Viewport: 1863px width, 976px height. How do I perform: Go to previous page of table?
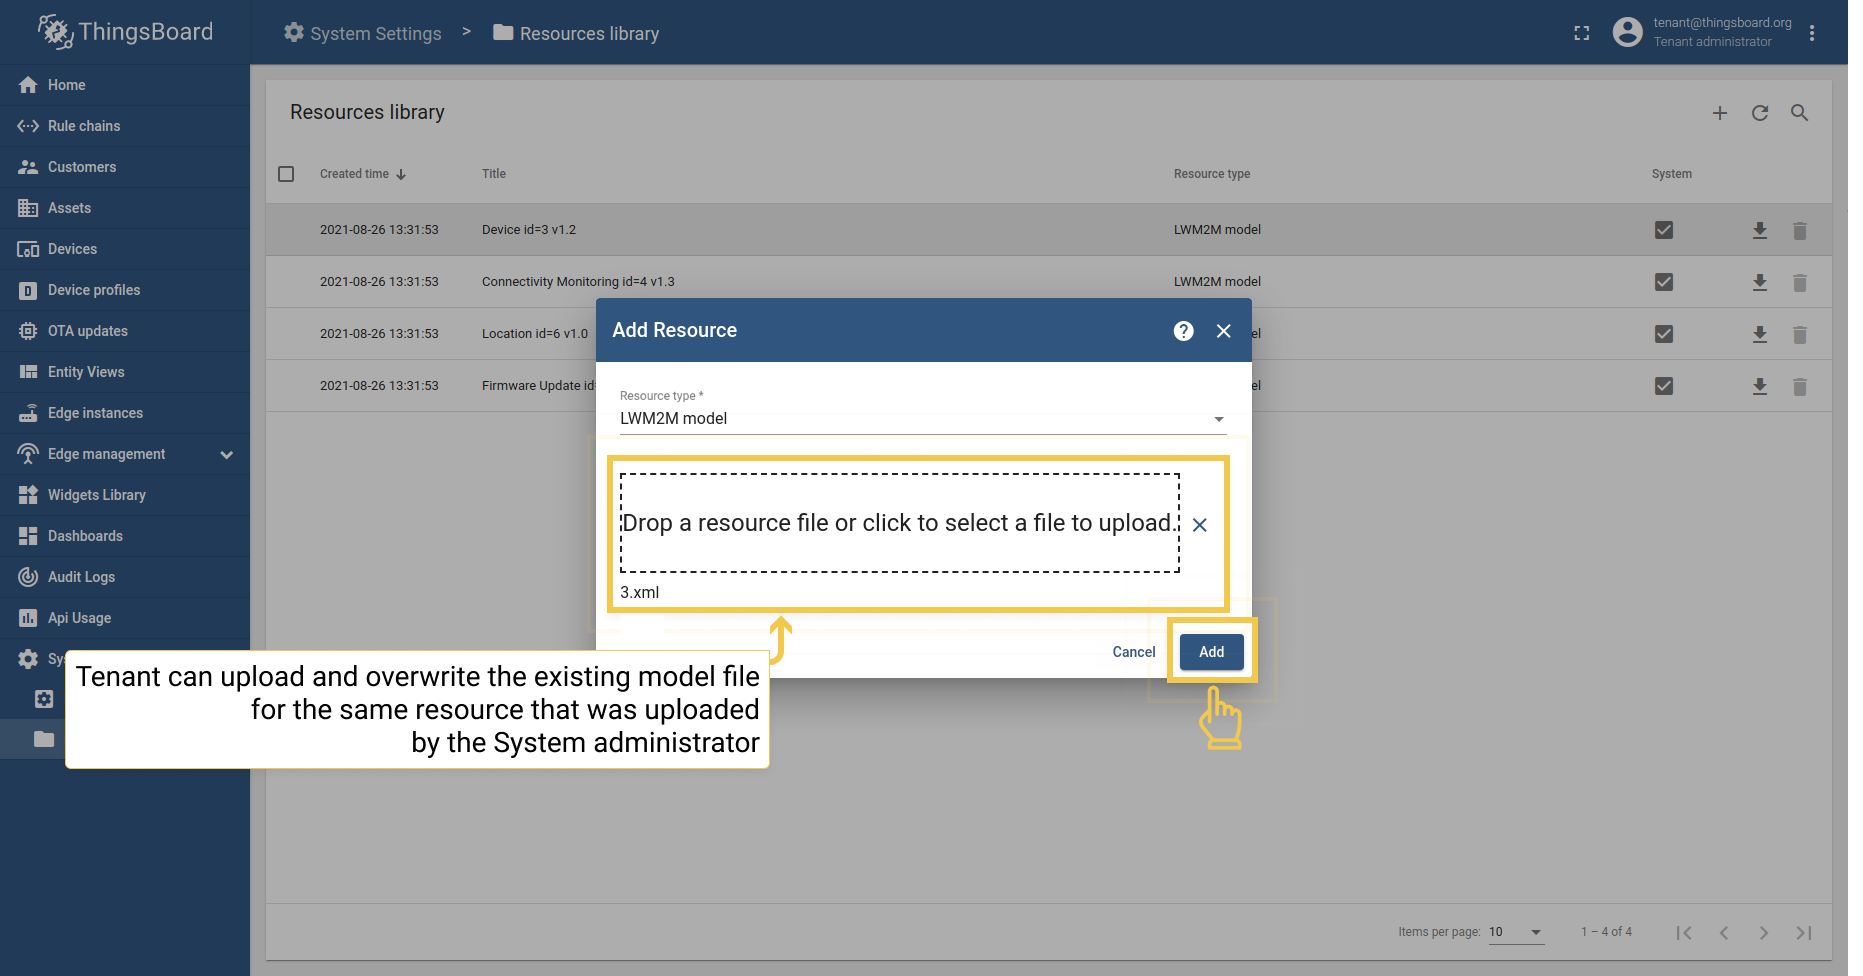[x=1724, y=933]
